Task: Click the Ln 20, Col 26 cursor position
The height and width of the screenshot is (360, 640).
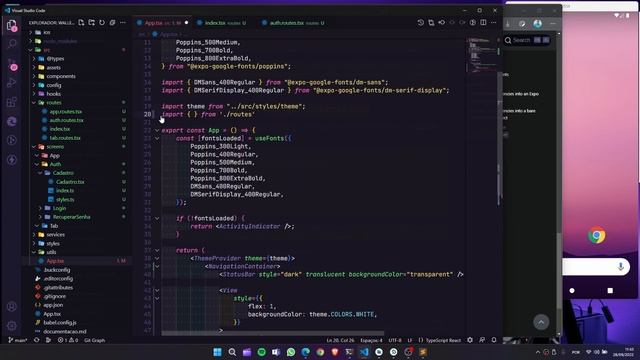Action: tap(340, 340)
